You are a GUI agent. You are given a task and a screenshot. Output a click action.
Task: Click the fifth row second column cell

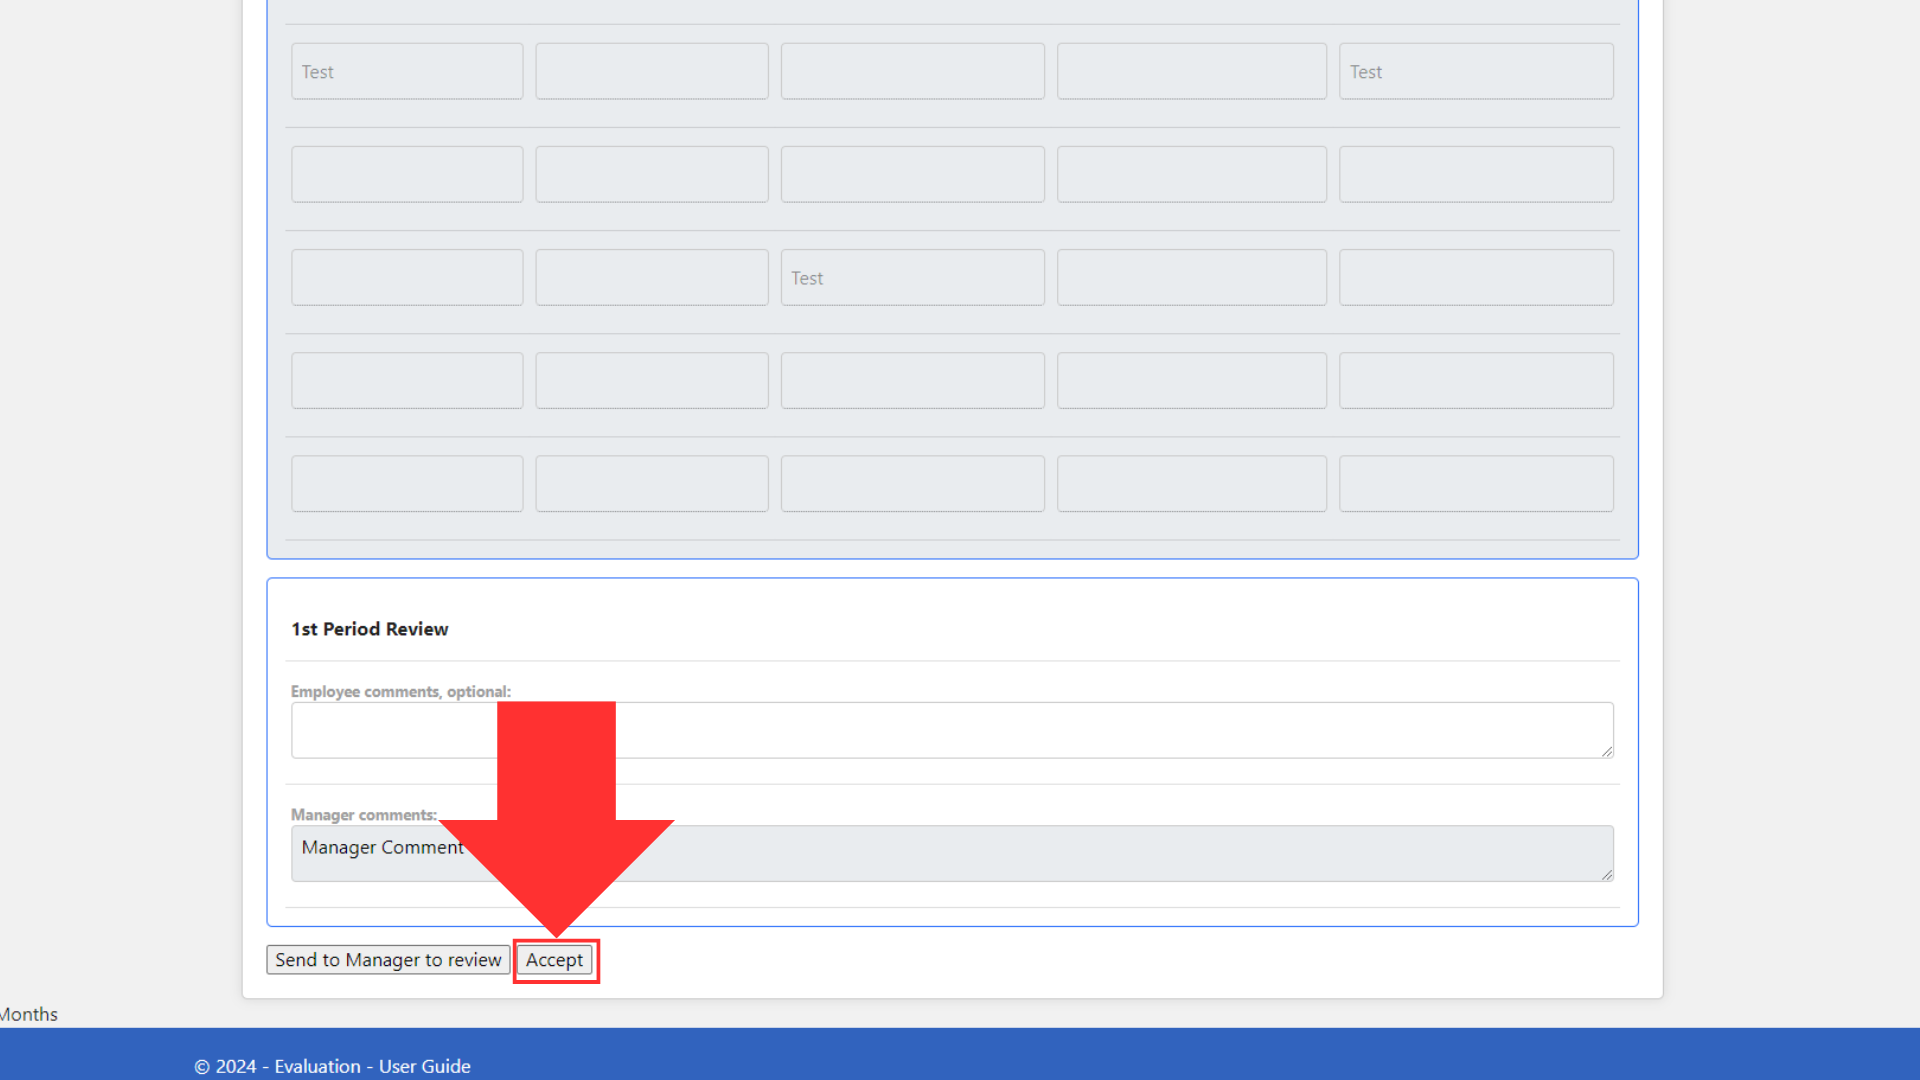[651, 483]
